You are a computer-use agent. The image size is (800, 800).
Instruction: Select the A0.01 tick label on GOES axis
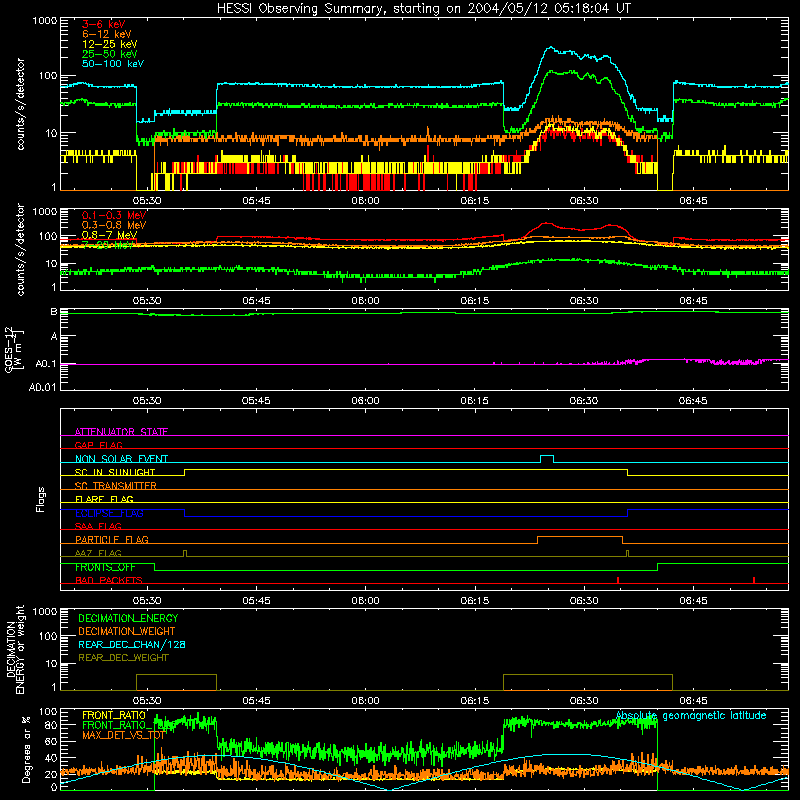(x=43, y=387)
